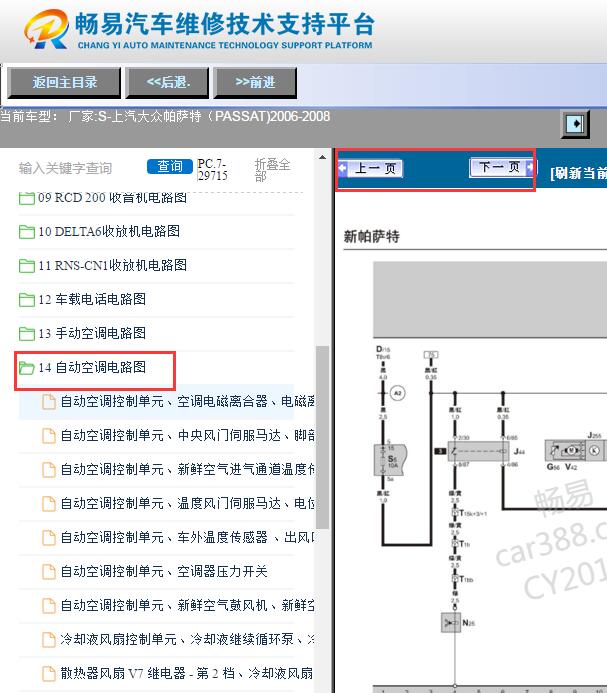
Task: Open 自动空调控制单元、空调器压力开关 diagram
Action: click(x=164, y=571)
